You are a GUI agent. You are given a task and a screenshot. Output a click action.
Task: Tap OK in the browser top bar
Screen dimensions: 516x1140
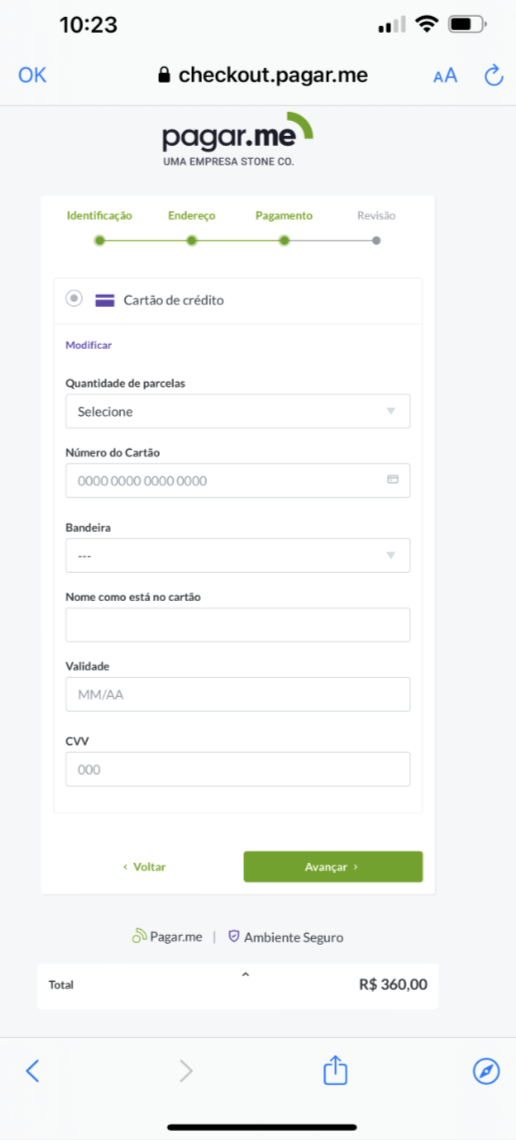click(32, 75)
